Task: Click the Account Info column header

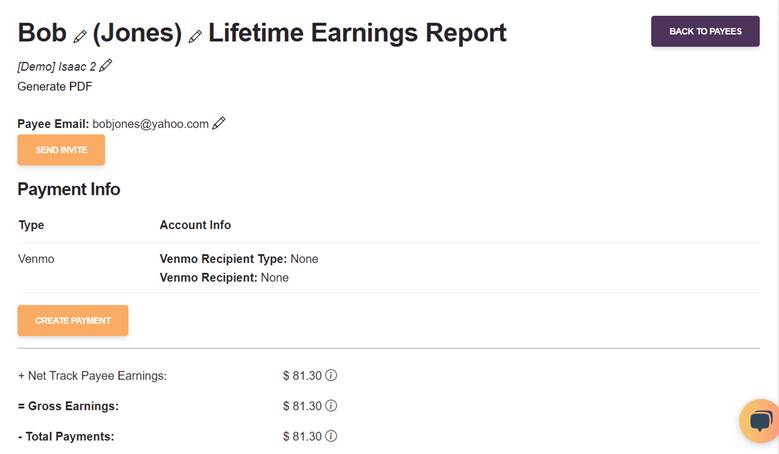Action: (195, 225)
